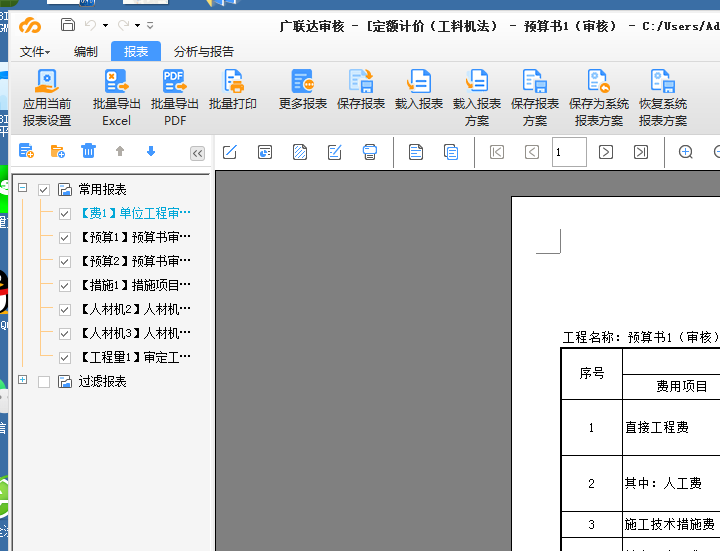Select report 【预算1】预算书审
The width and height of the screenshot is (720, 551).
[x=135, y=237]
